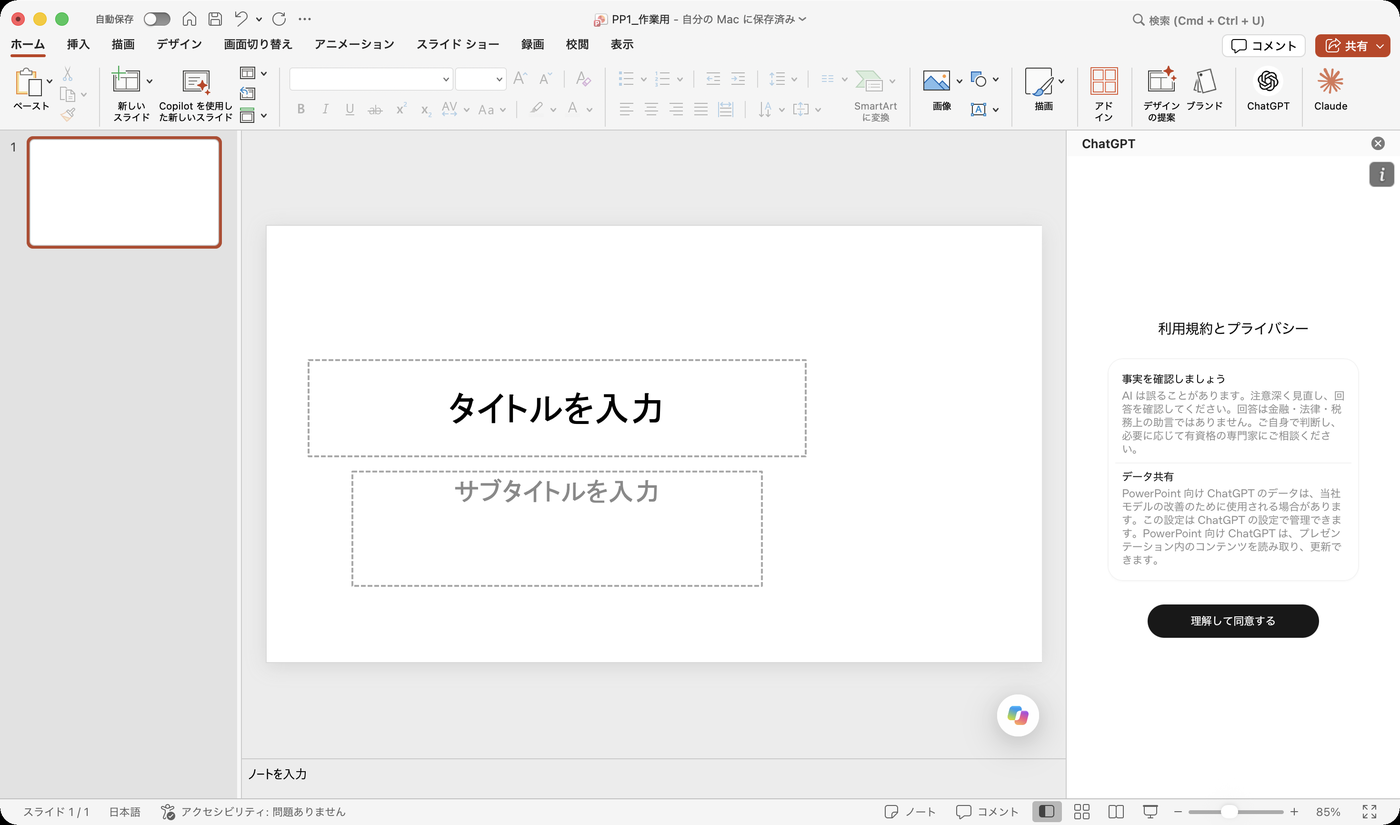Click the floating Copilot button on the slide area

click(1018, 715)
